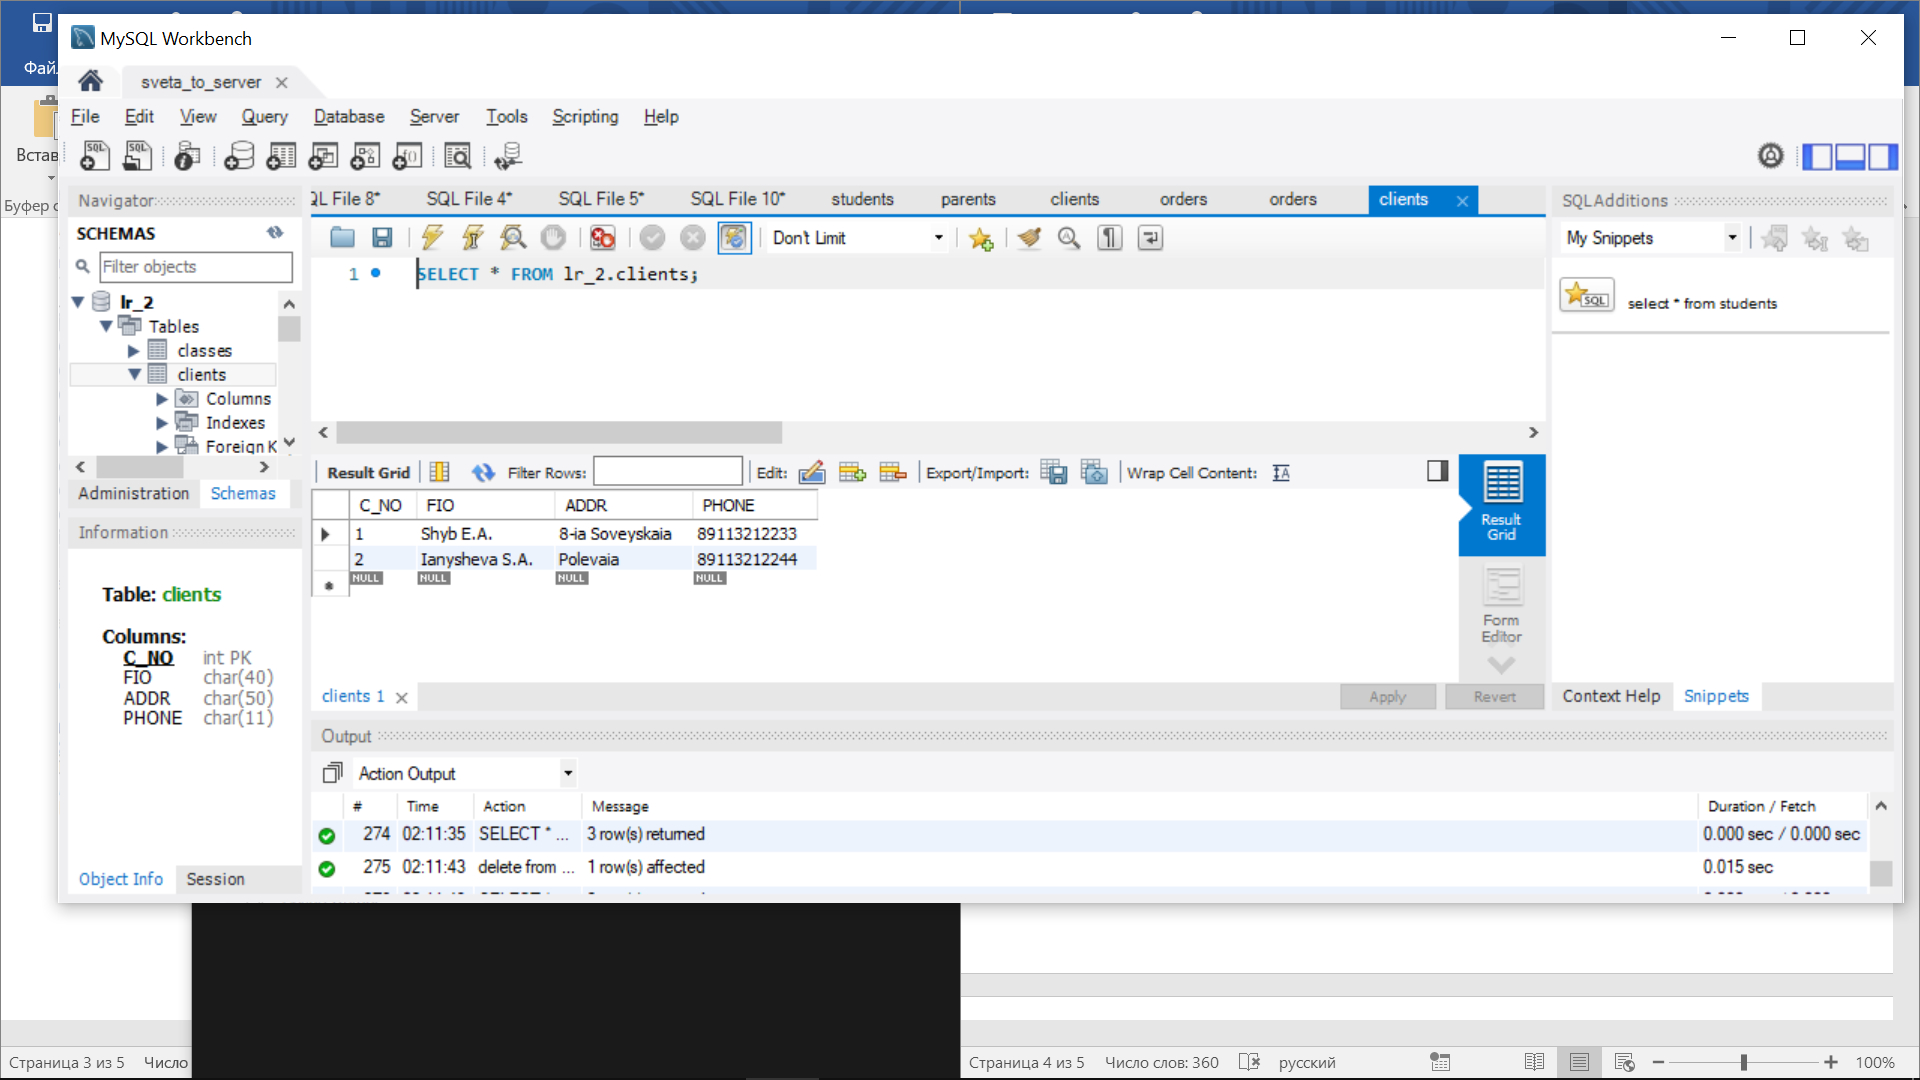Expand the classes table
This screenshot has width=1920, height=1080.
[134, 351]
